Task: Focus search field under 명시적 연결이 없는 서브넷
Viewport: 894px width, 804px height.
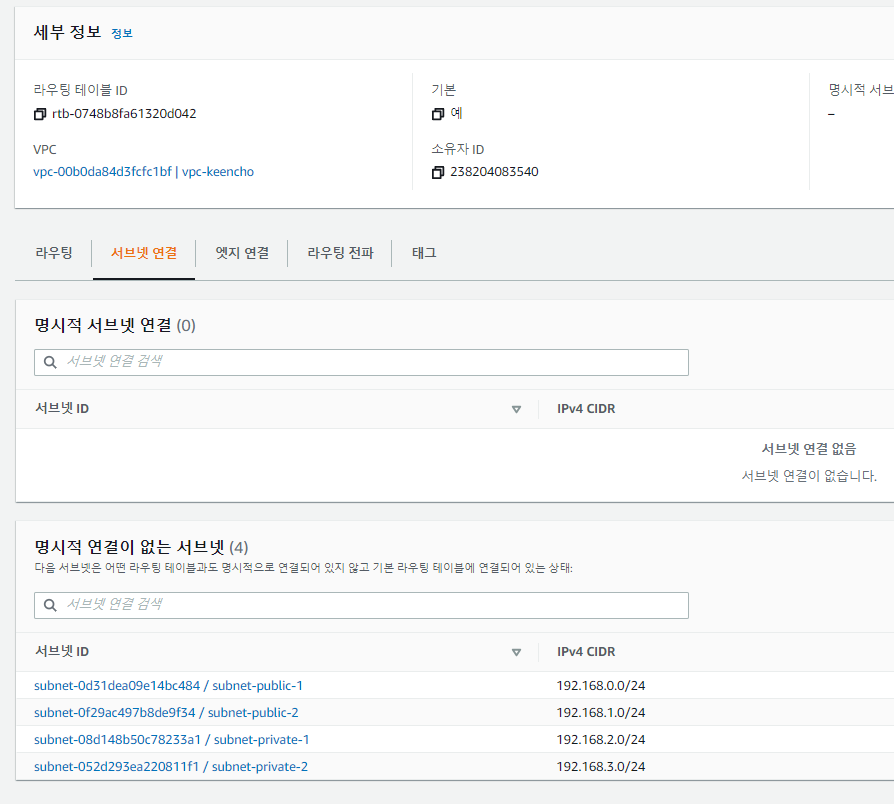Action: click(370, 605)
